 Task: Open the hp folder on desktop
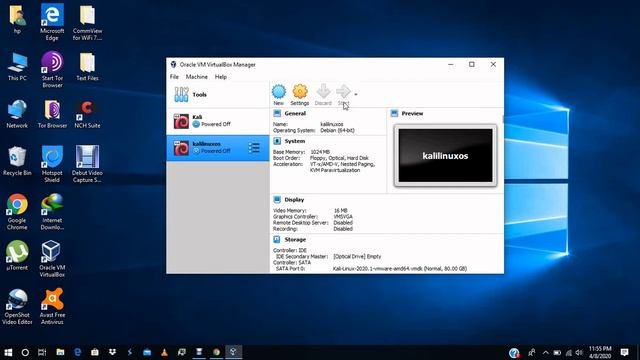click(17, 20)
